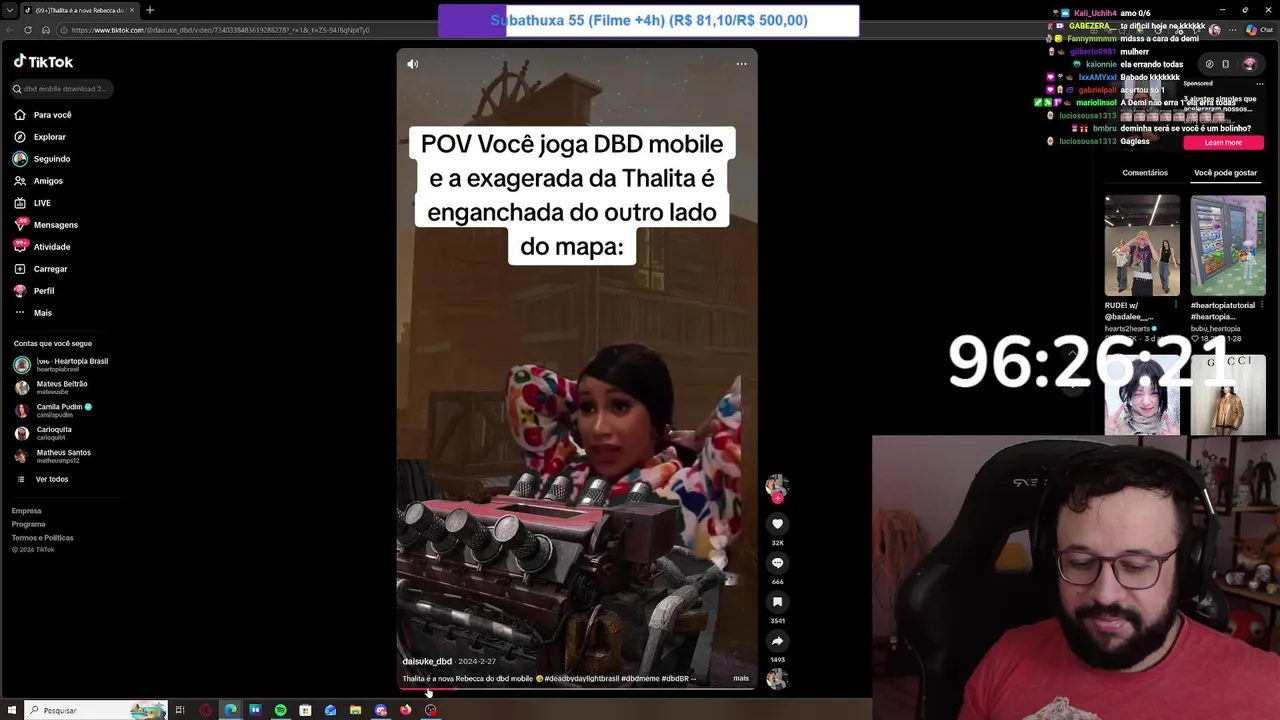Open Carioquita followed account
The image size is (1280, 720).
pos(44,433)
